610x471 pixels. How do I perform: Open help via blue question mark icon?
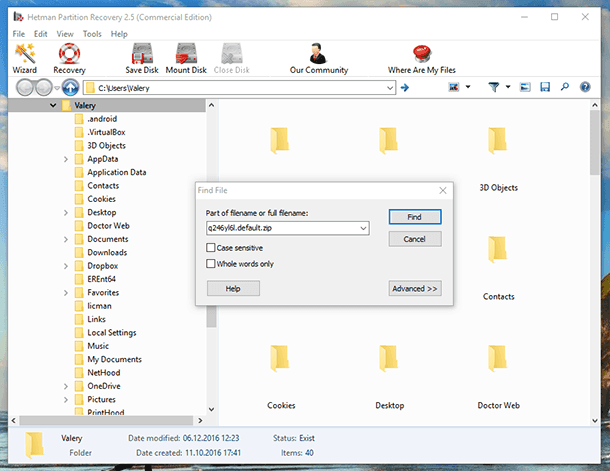click(585, 87)
